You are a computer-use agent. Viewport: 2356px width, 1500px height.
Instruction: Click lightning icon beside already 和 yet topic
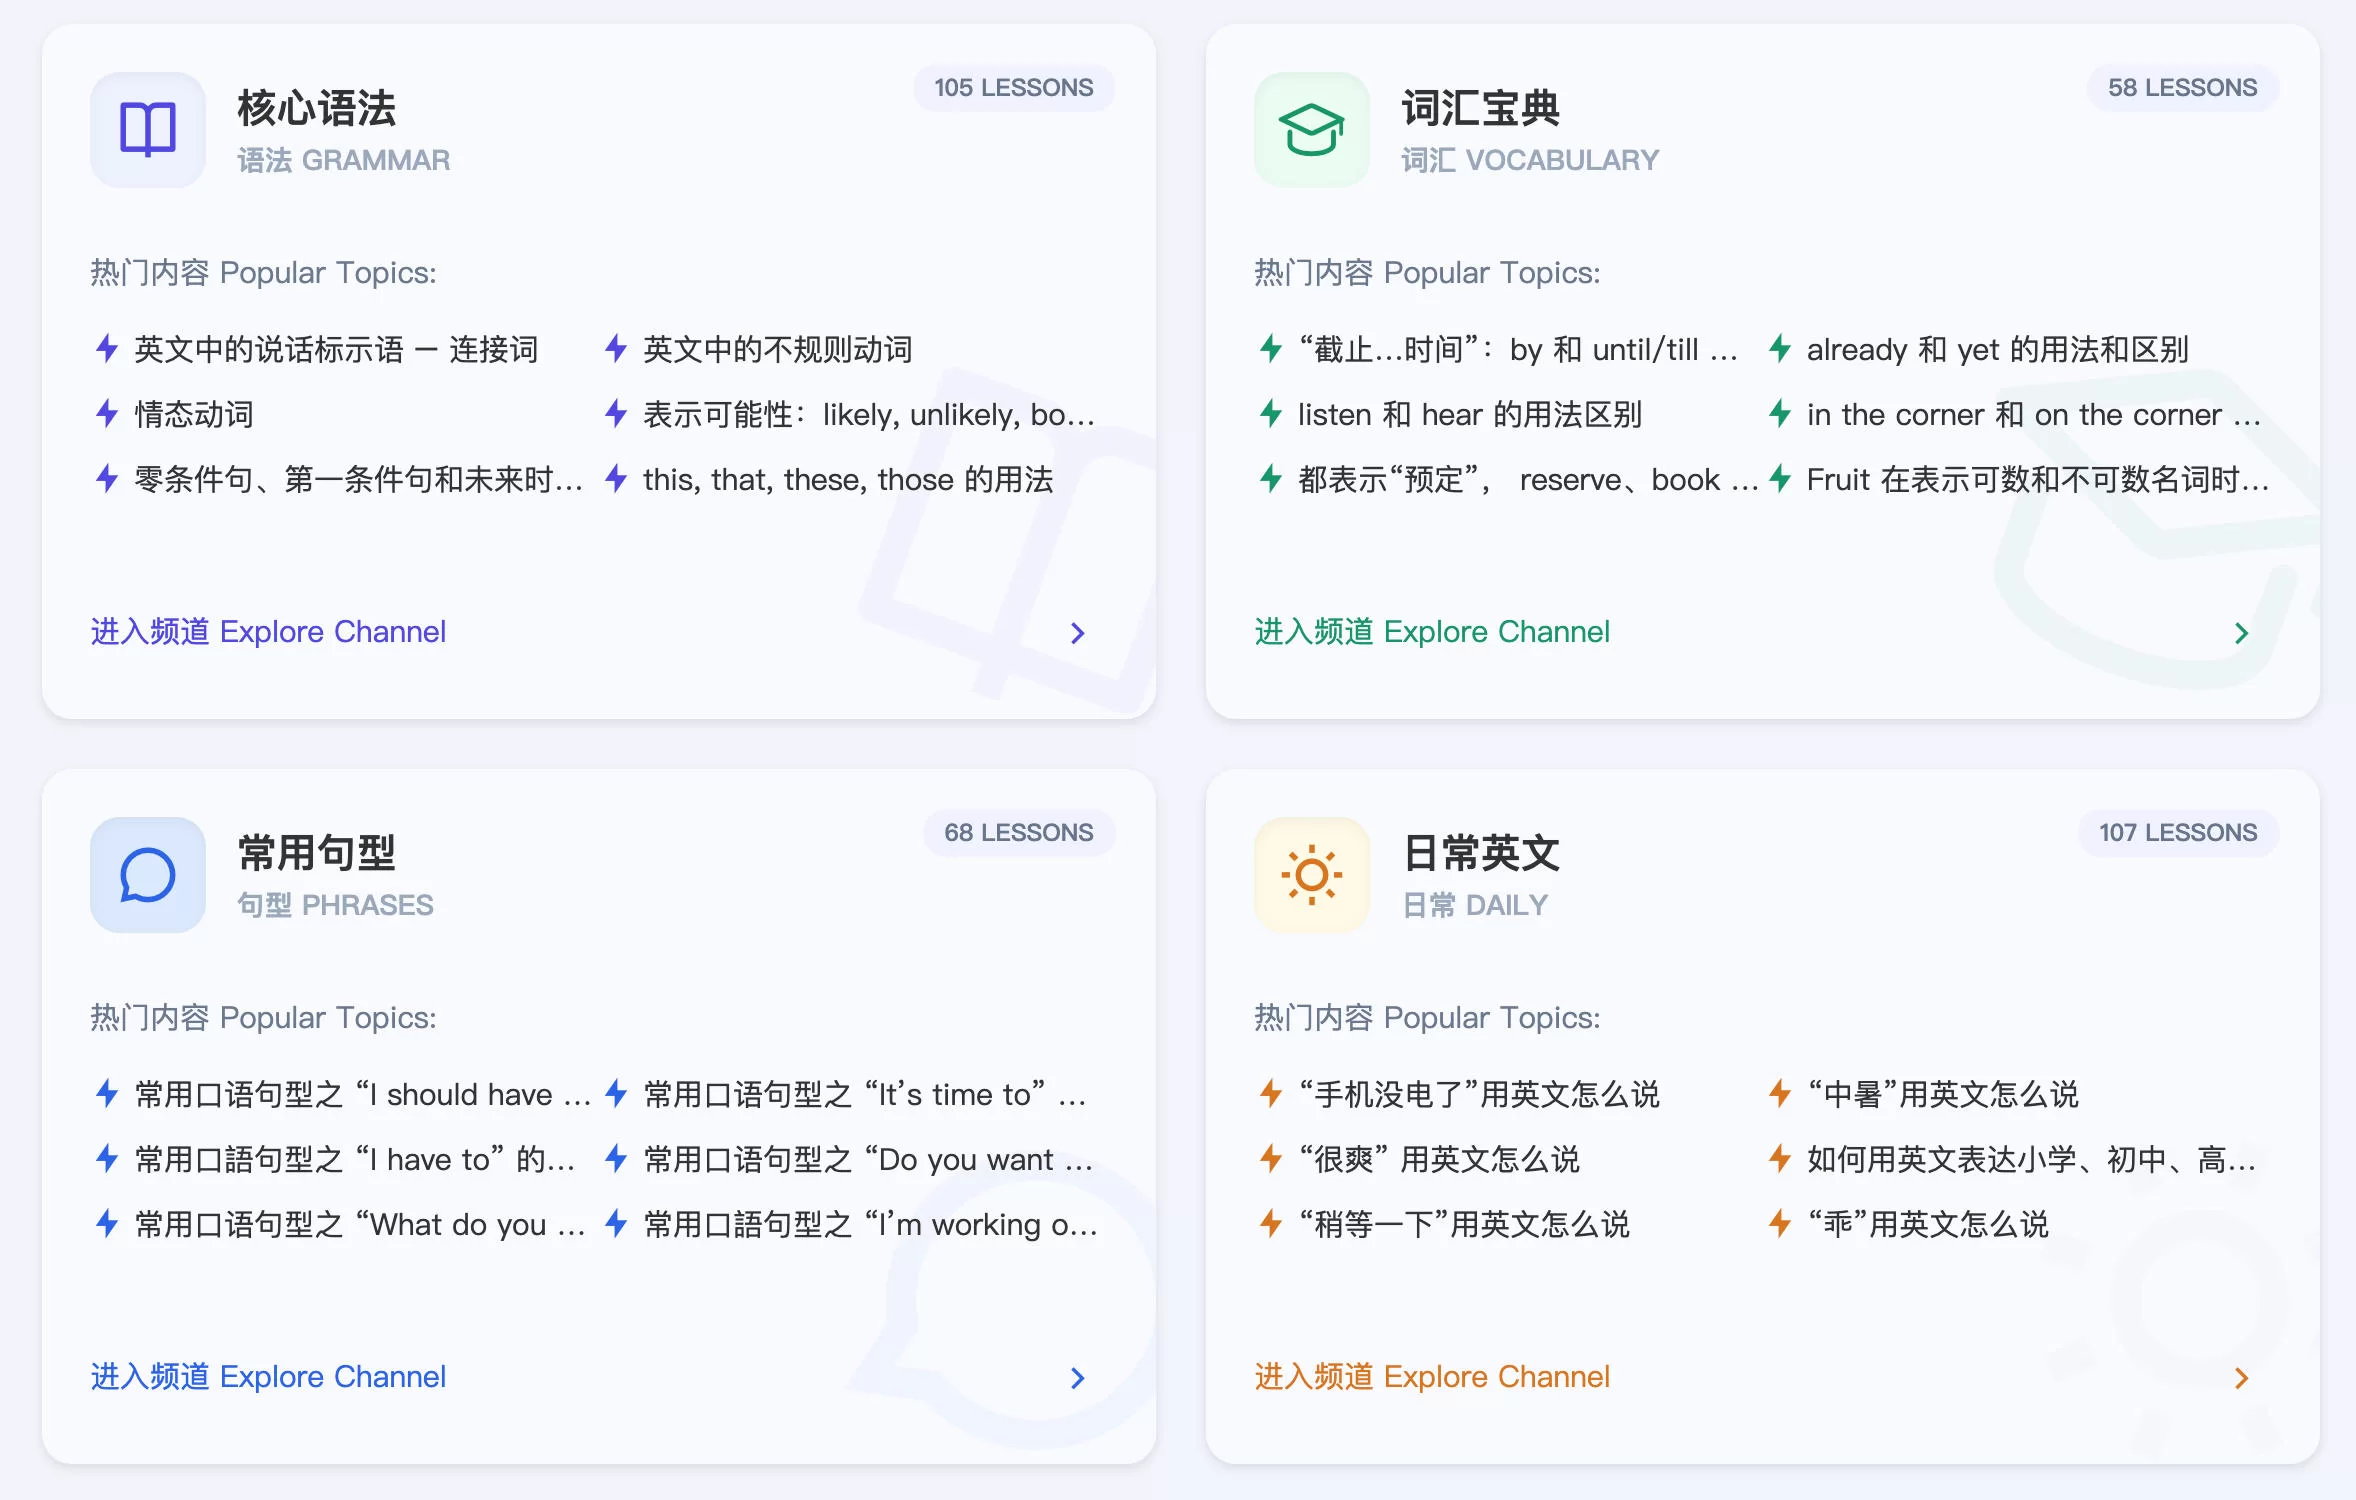click(x=1780, y=348)
